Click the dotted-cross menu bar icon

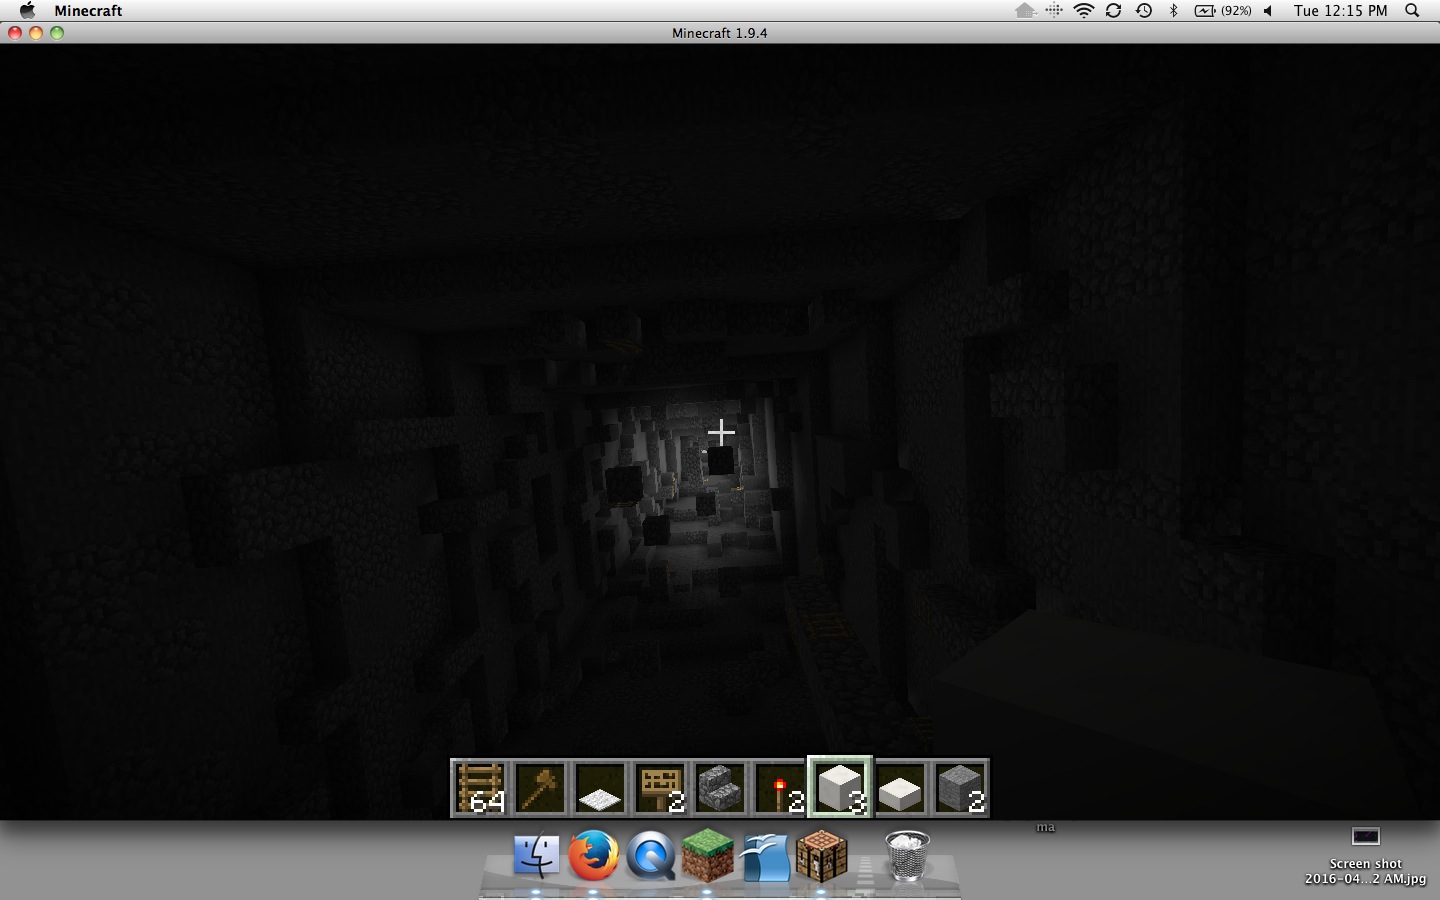(x=1054, y=10)
